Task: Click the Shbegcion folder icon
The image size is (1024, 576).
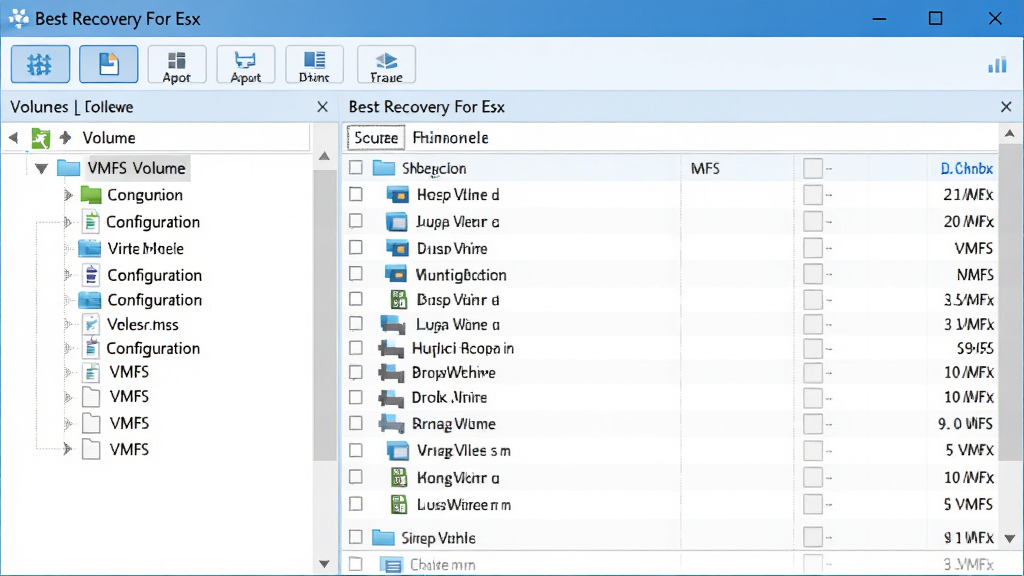Action: pyautogui.click(x=383, y=168)
